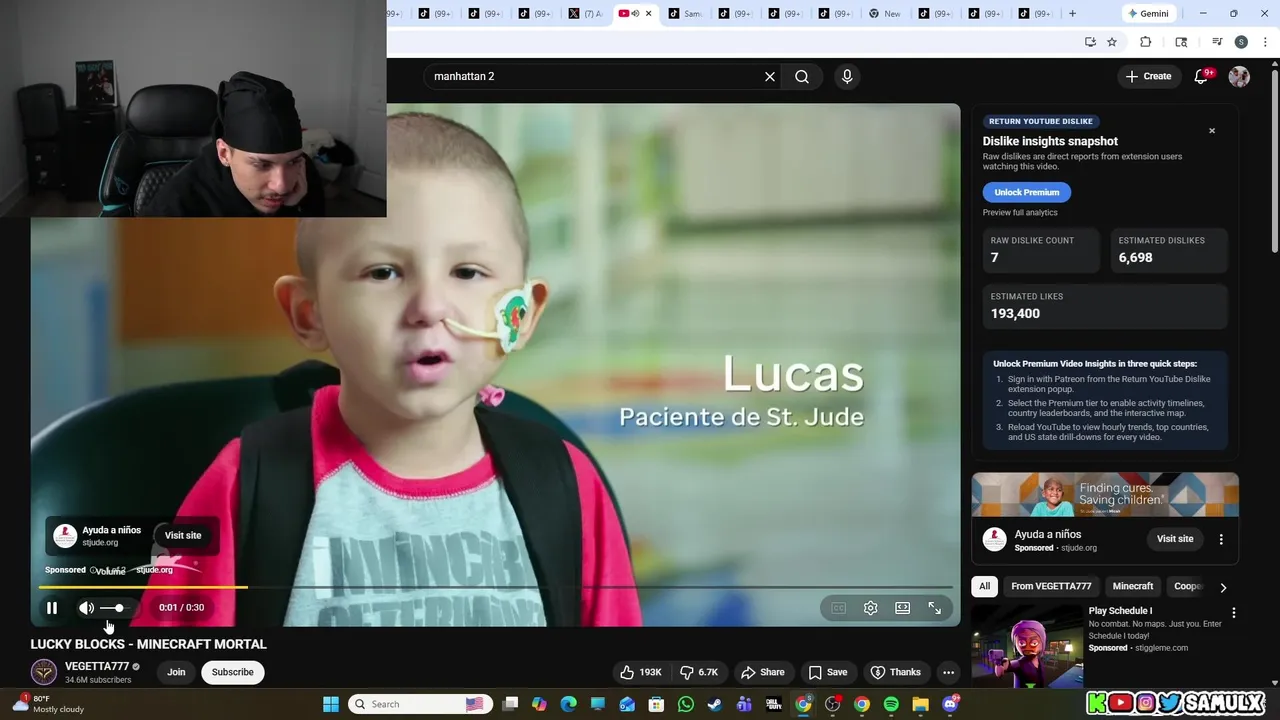
Task: Open Preview full analytics link
Action: 1020,213
